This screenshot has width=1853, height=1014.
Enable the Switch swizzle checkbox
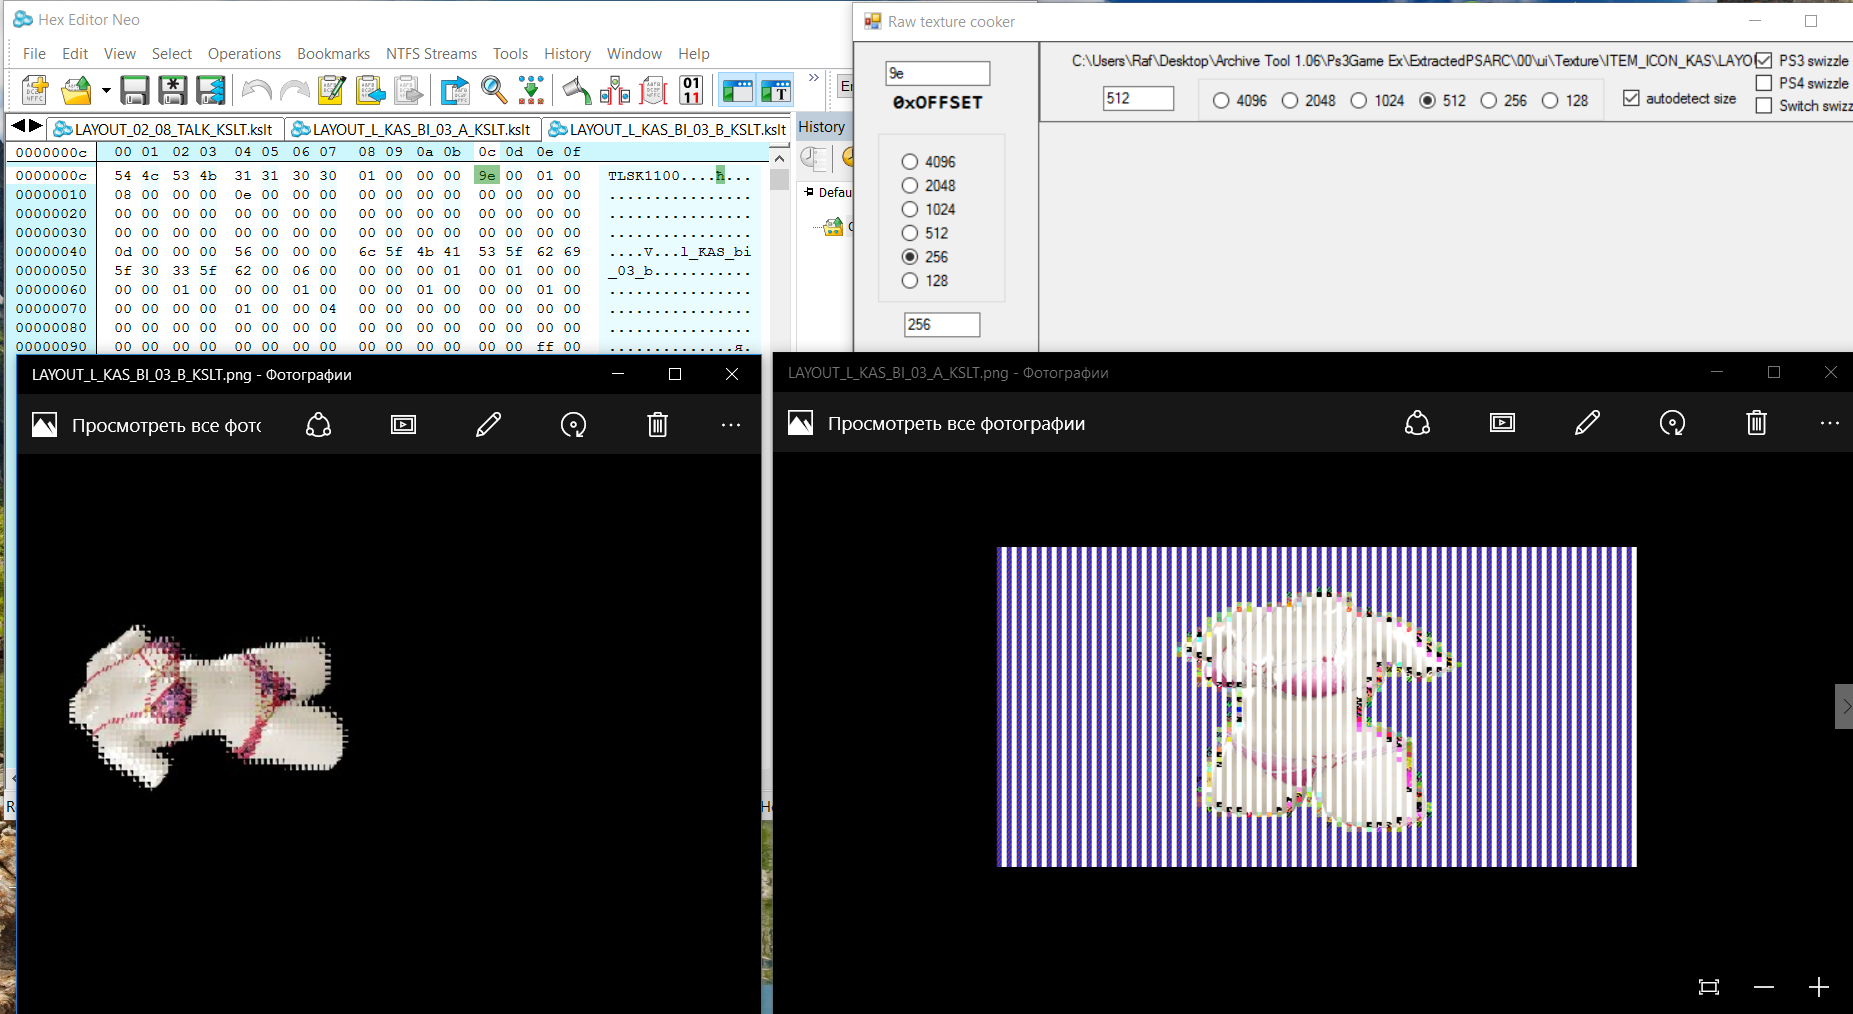(x=1764, y=106)
